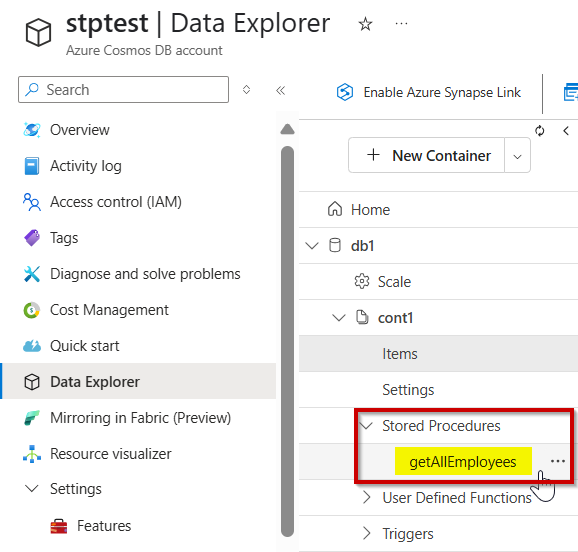This screenshot has width=578, height=552.
Task: Click the favorite star icon beside the title
Action: 365,24
